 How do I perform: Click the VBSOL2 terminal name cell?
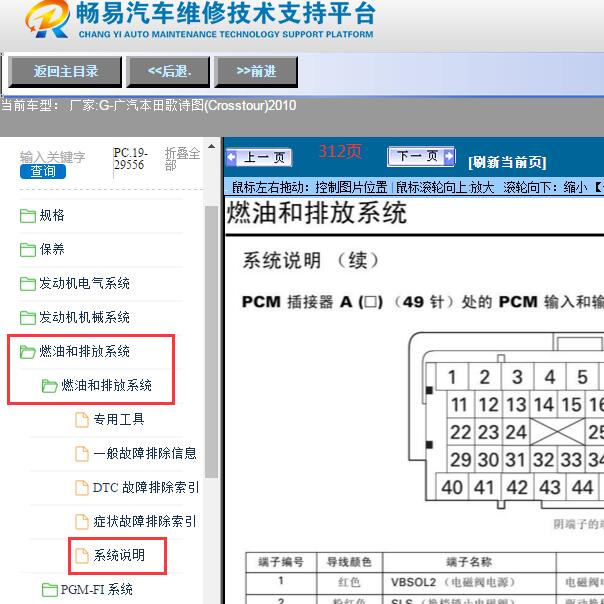point(469,582)
